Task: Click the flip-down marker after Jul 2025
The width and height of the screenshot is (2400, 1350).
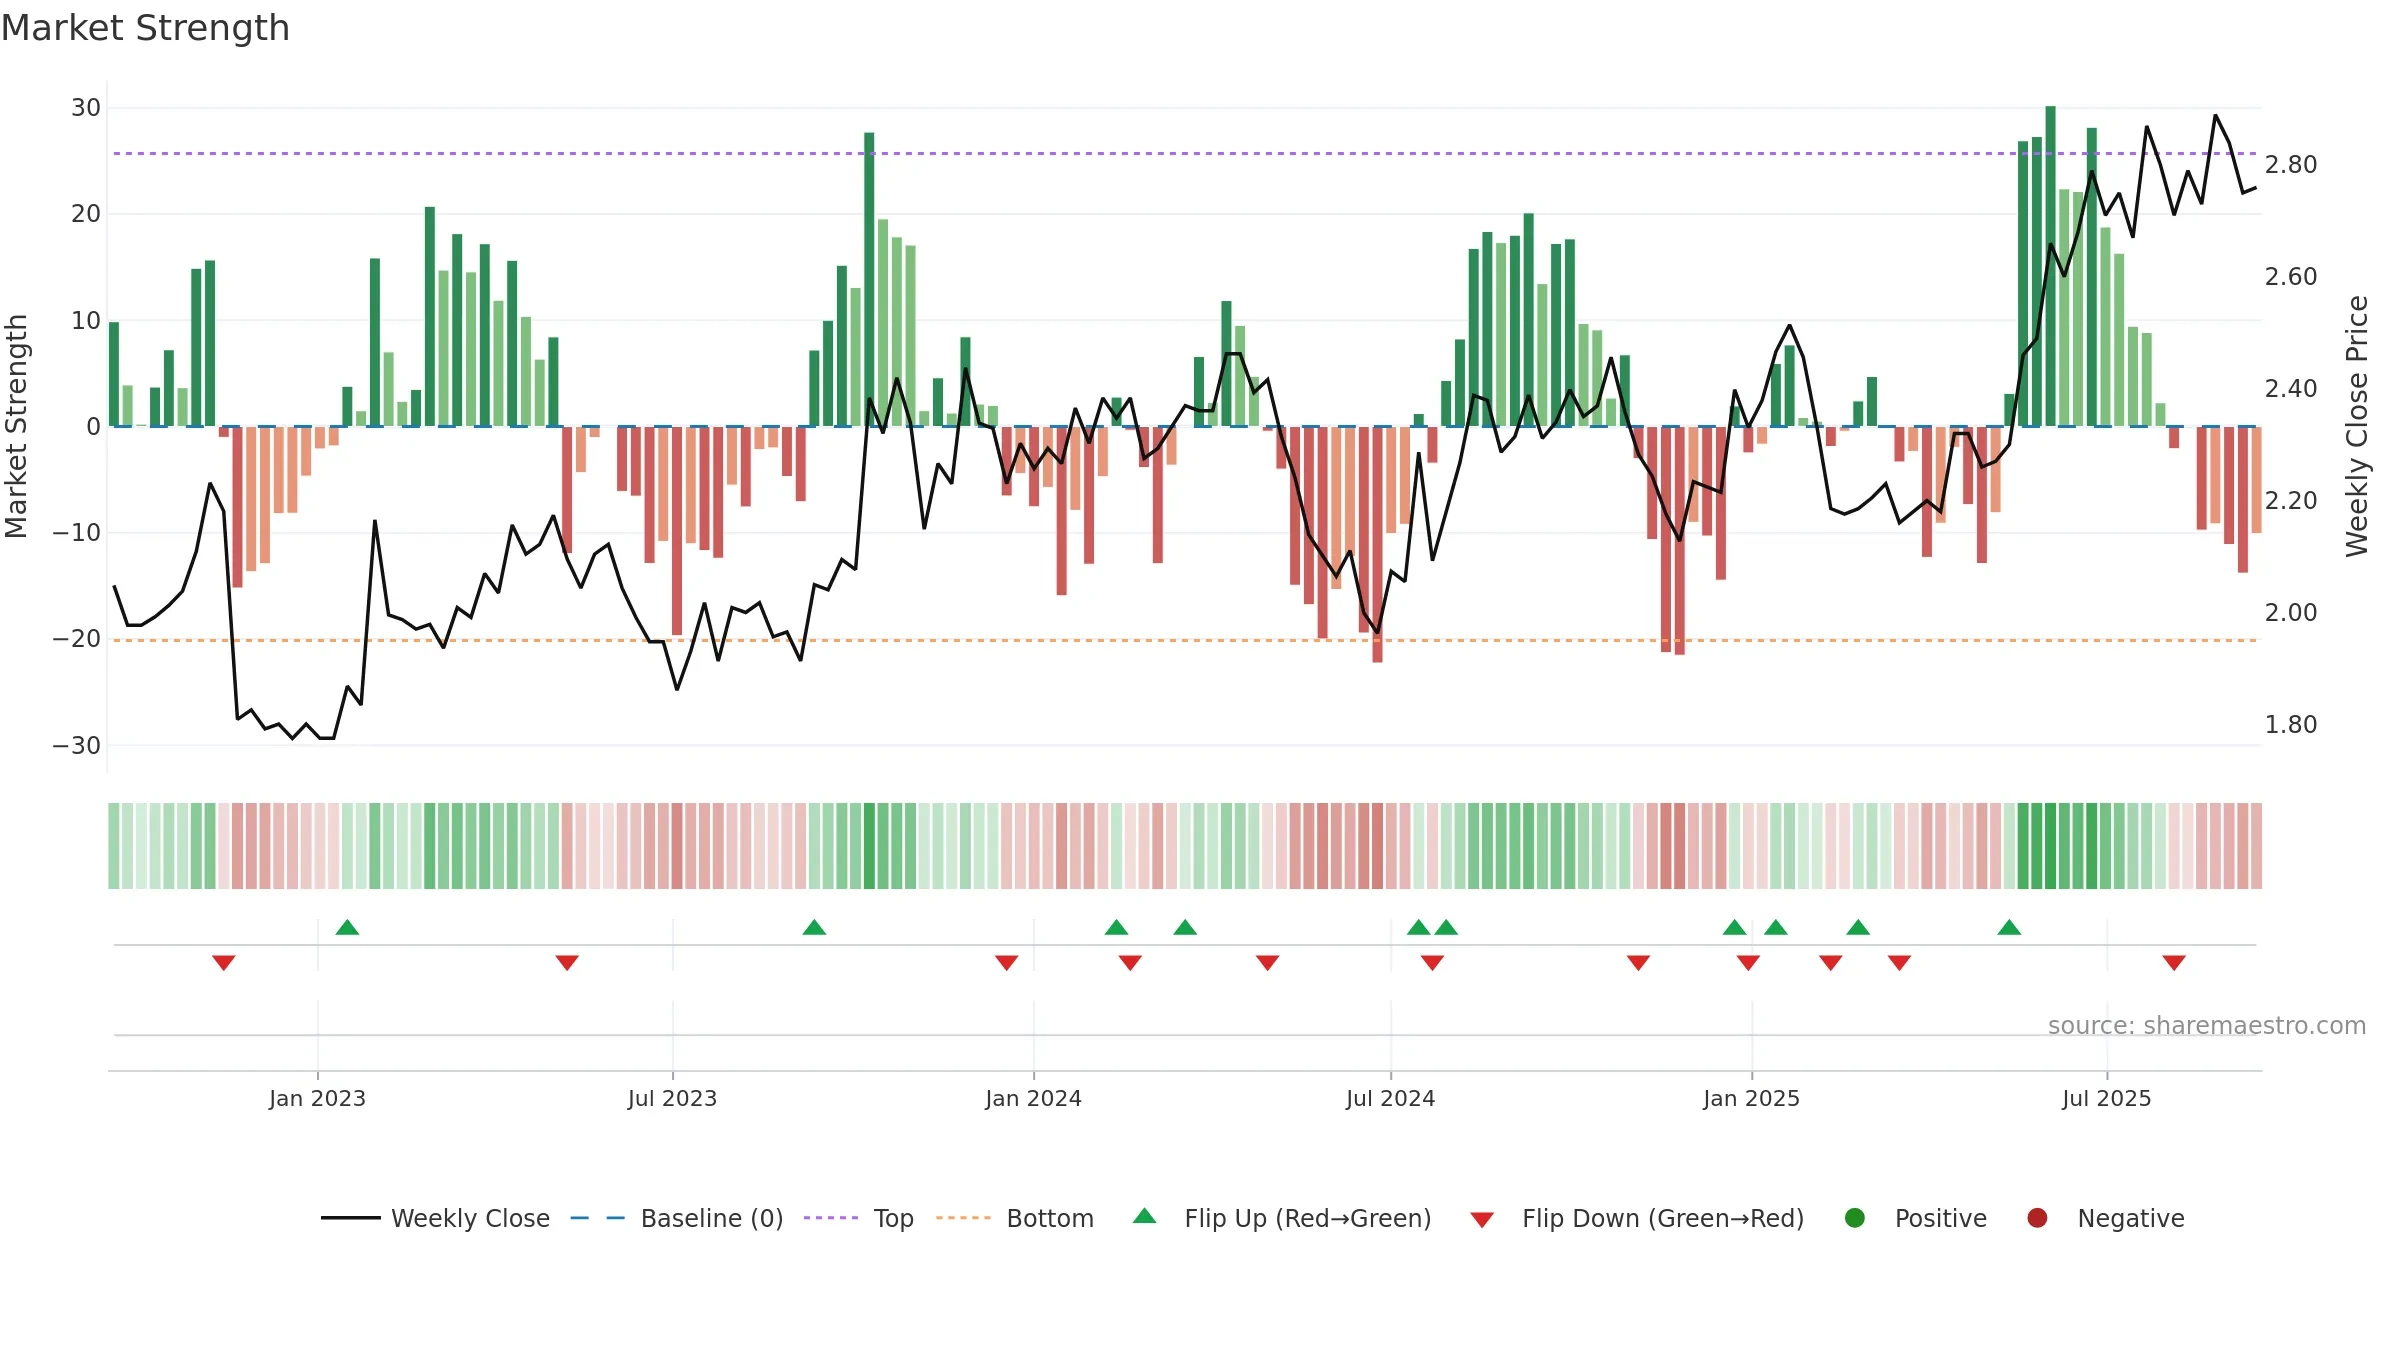Action: (2174, 963)
